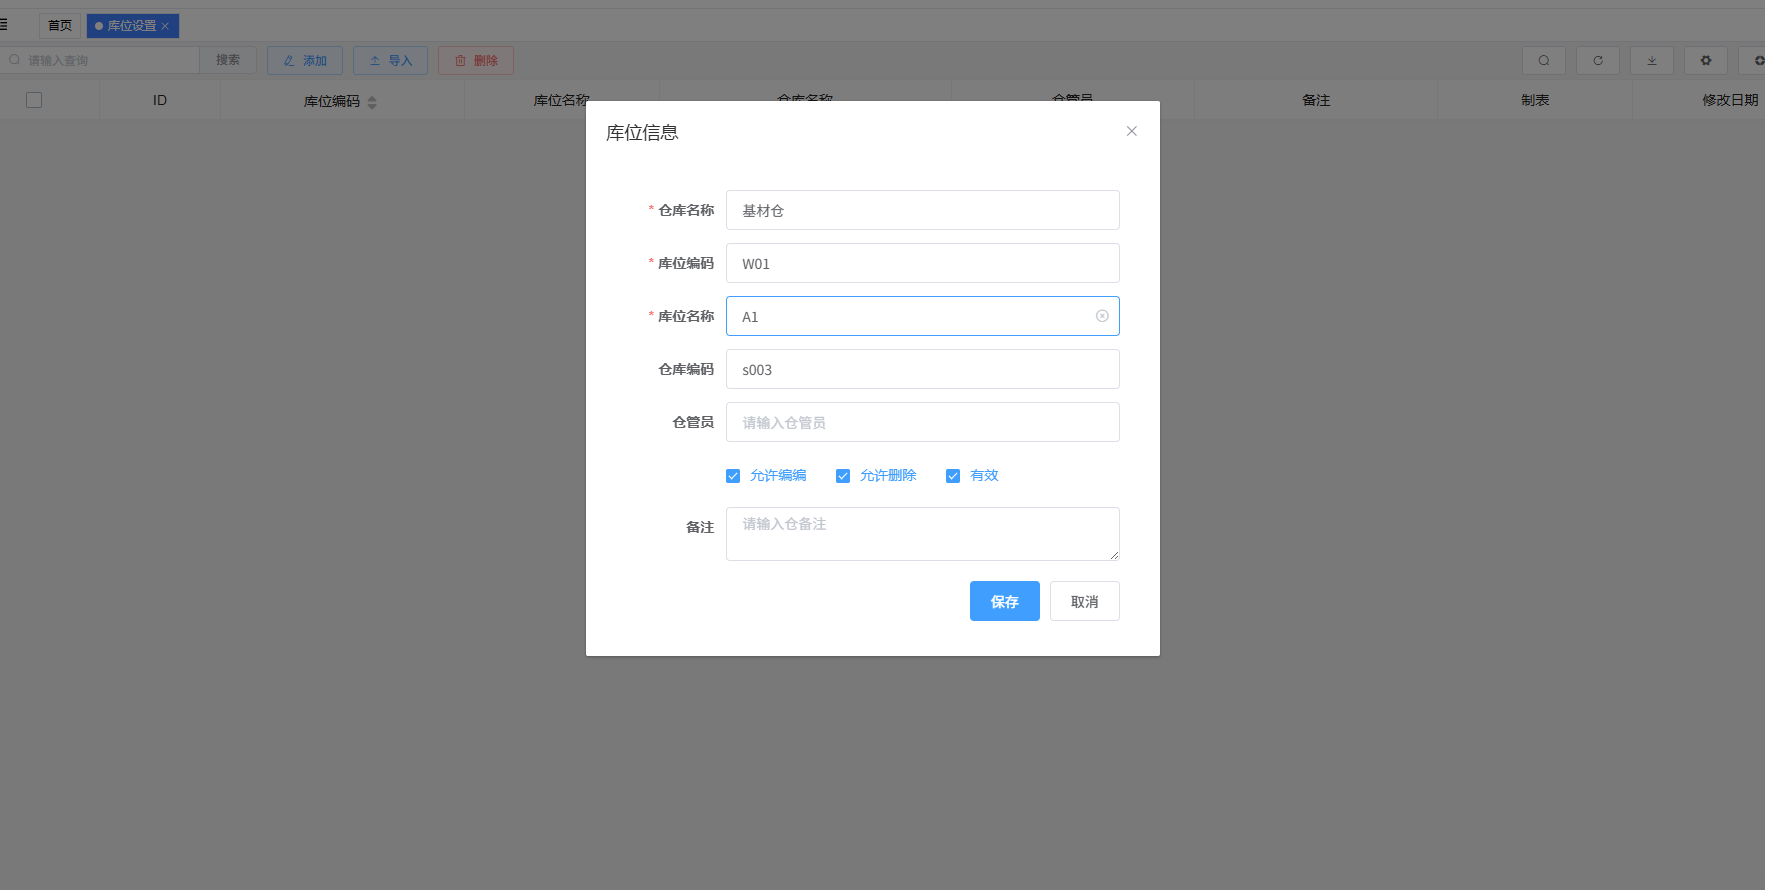Viewport: 1765px width, 890px height.
Task: Switch to the 首页 tab
Action: (60, 26)
